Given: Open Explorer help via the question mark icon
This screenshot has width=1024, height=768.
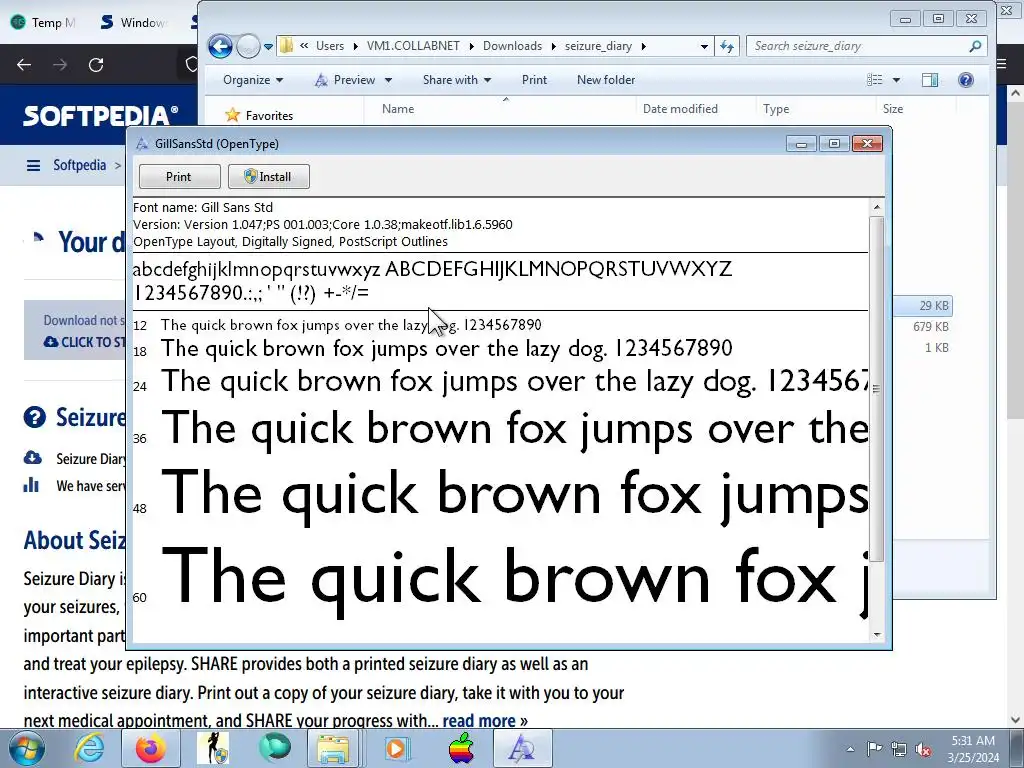Looking at the screenshot, I should (x=966, y=80).
